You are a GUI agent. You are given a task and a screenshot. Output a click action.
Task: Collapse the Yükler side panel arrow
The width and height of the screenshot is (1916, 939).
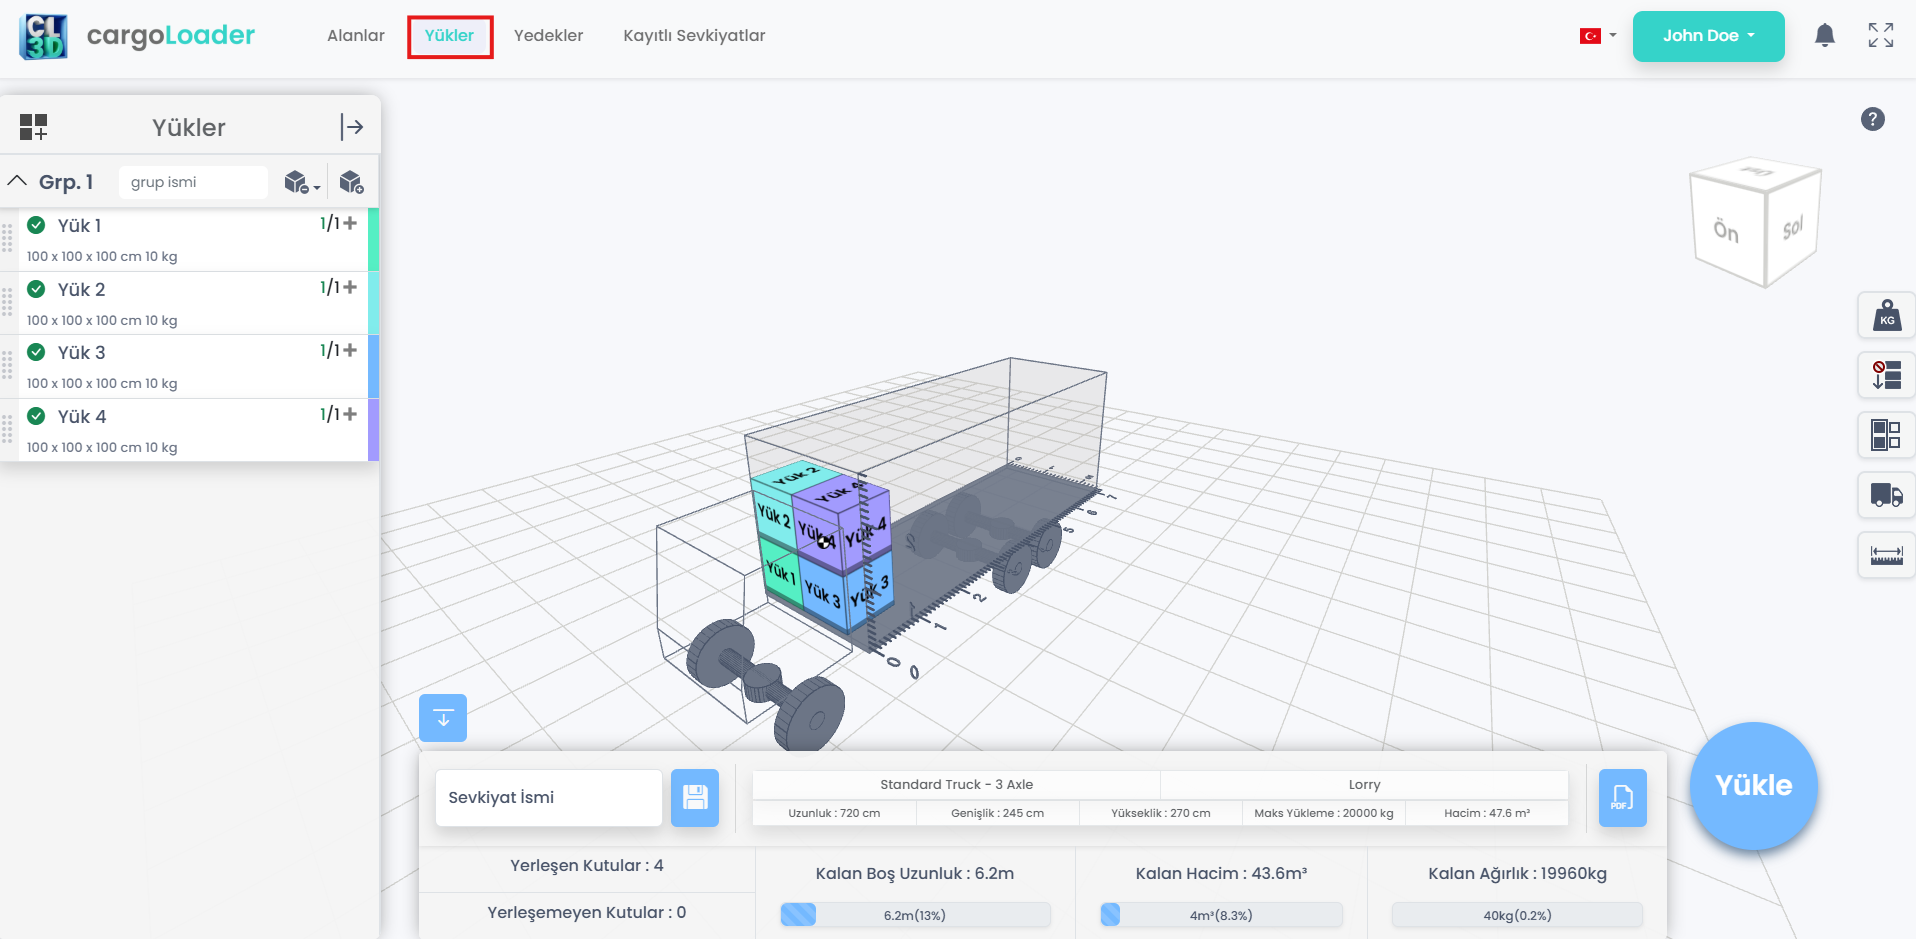click(x=351, y=127)
